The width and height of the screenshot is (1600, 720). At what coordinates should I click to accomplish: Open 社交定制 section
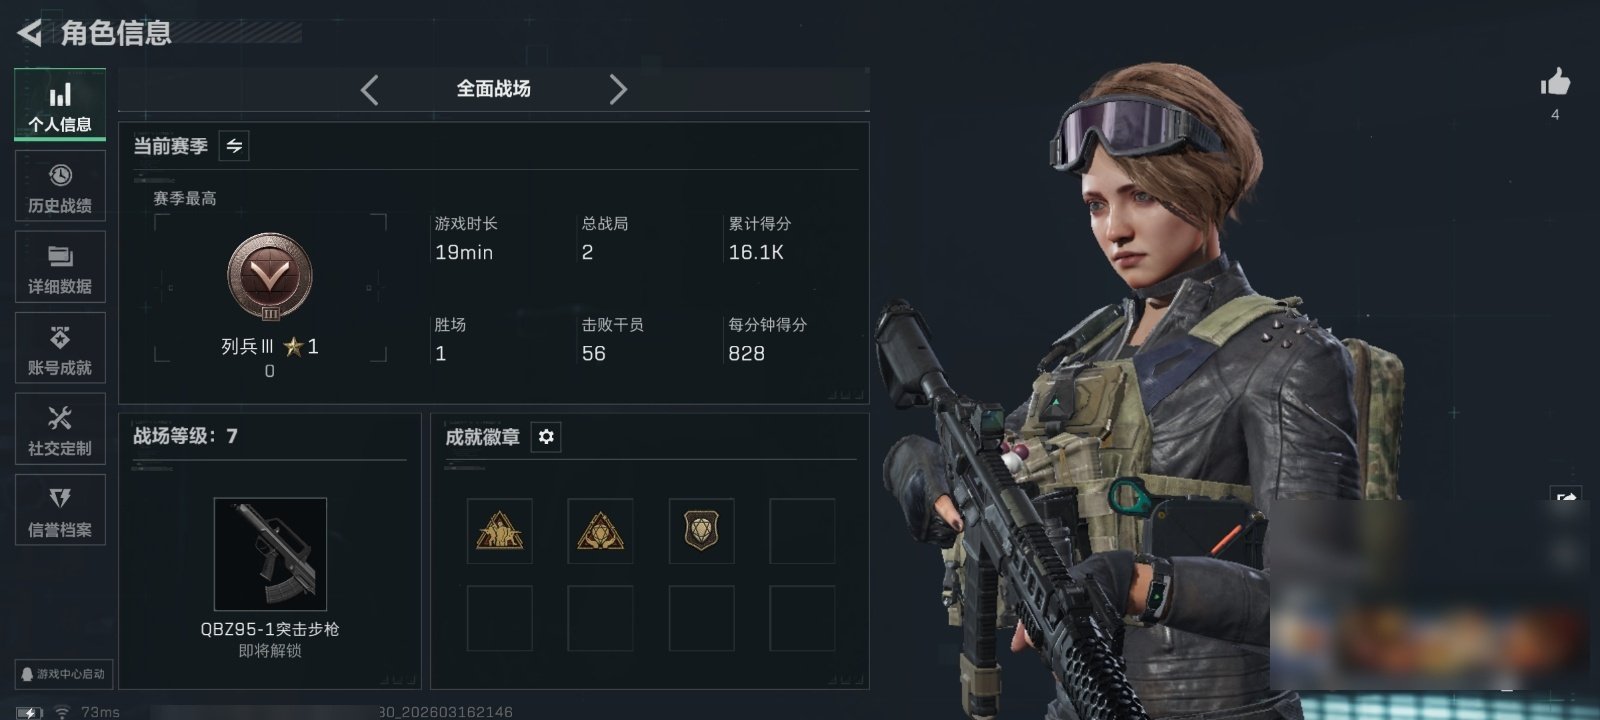(x=60, y=429)
